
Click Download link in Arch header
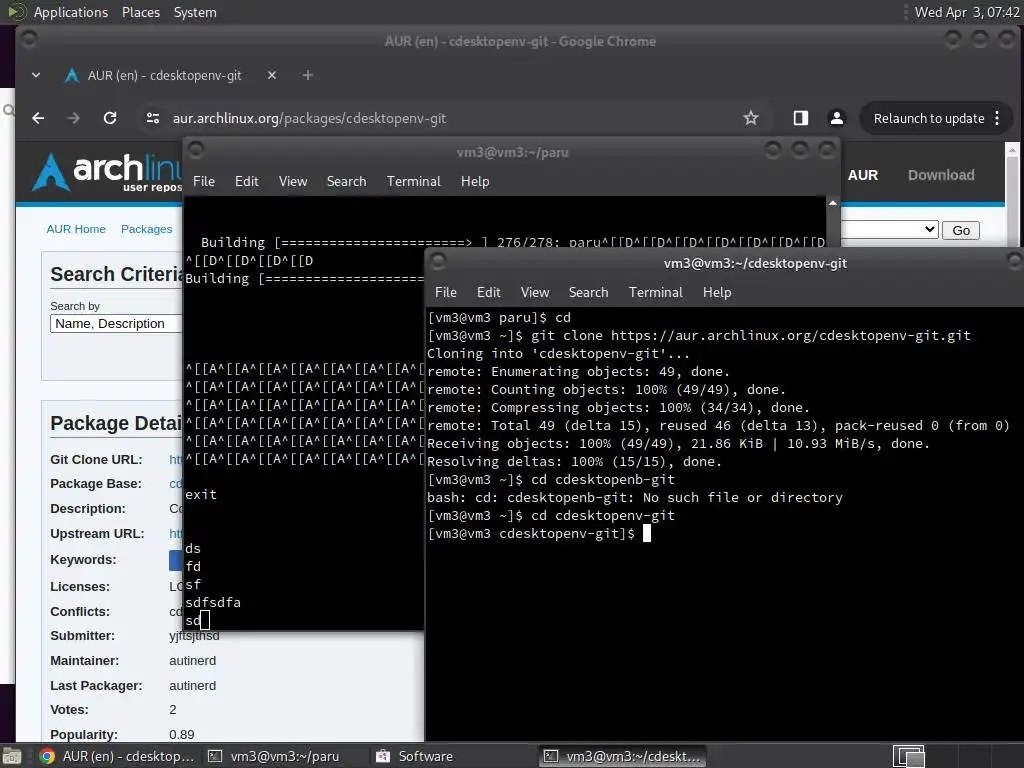pyautogui.click(x=941, y=175)
